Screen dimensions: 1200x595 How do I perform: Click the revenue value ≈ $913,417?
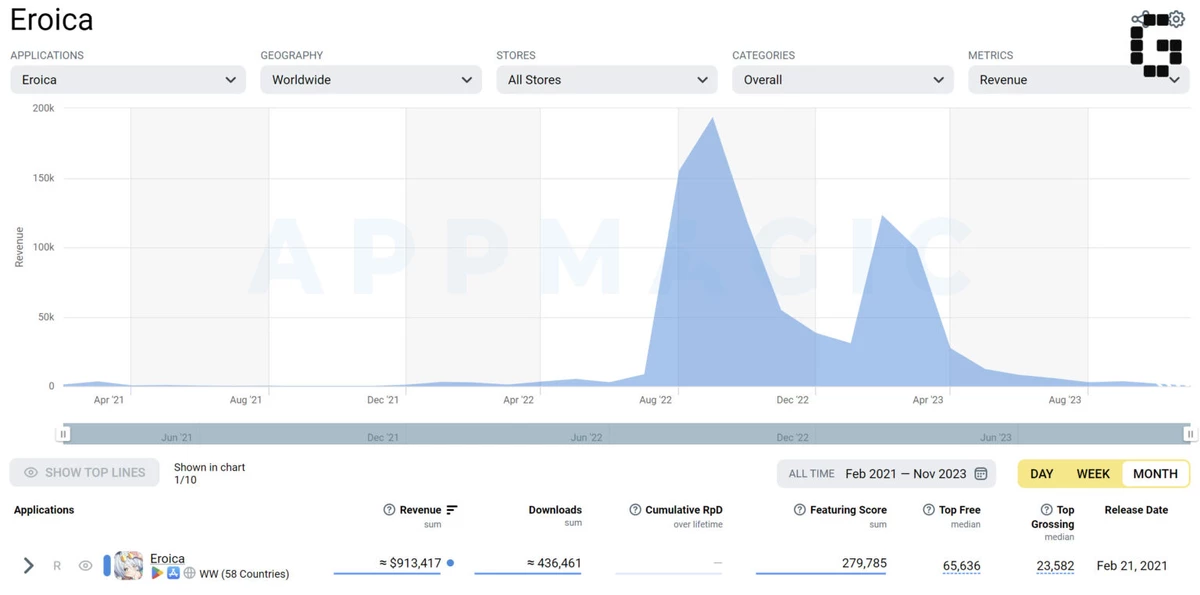410,563
